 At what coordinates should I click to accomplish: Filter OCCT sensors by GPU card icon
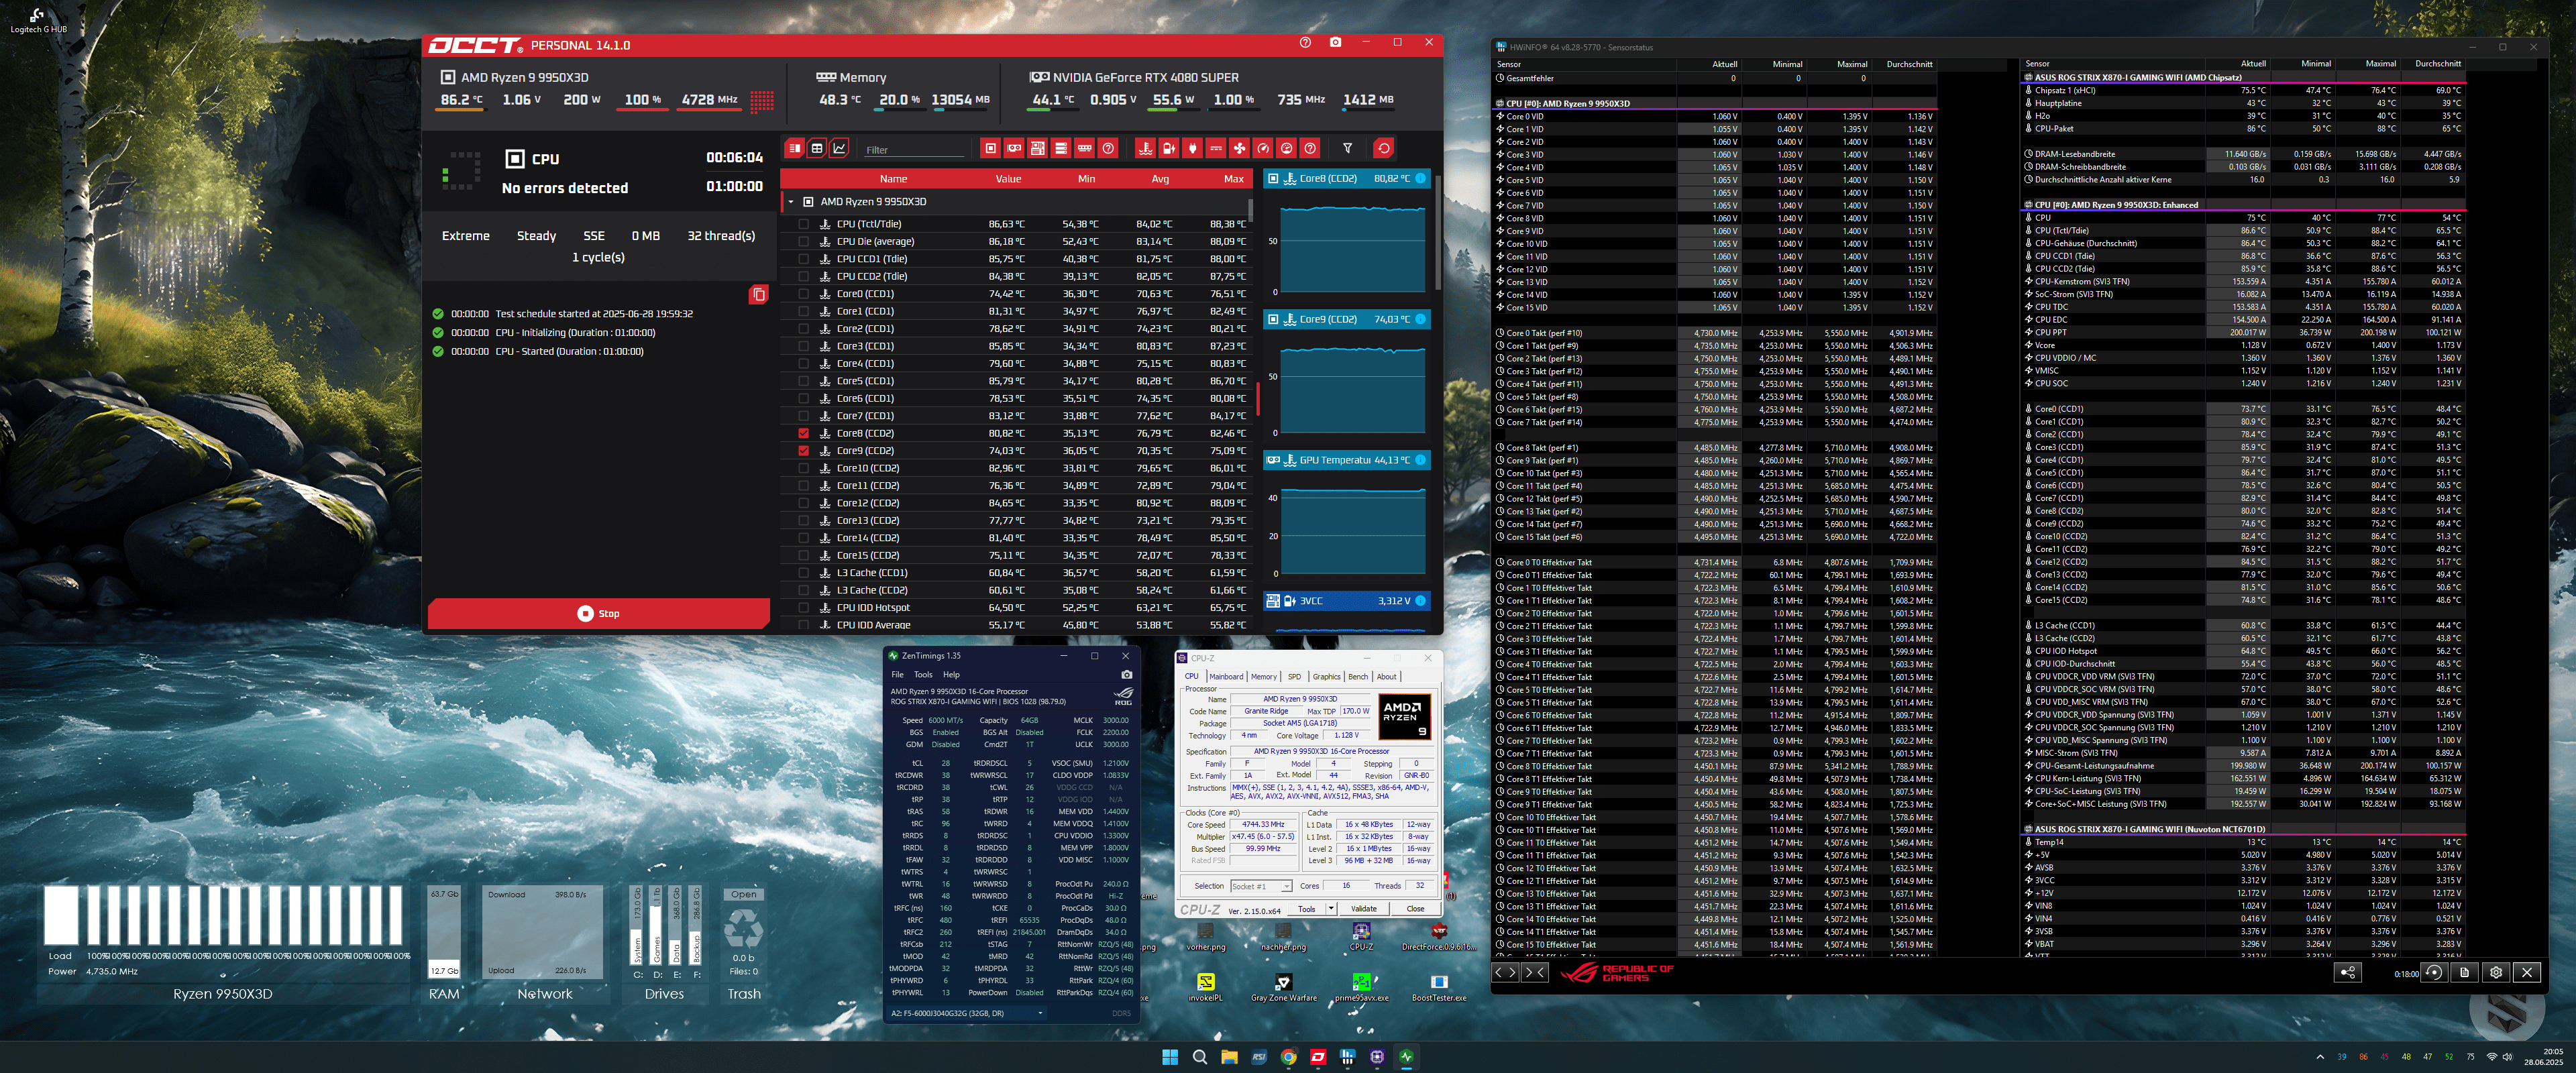point(1014,148)
